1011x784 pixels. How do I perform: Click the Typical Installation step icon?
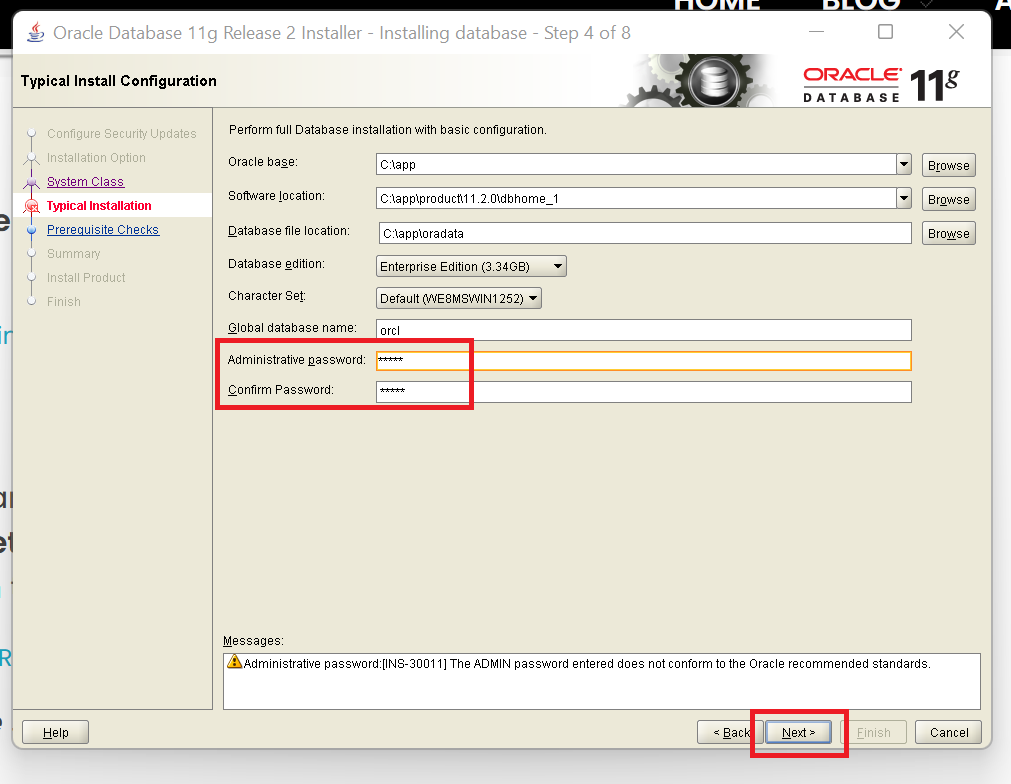coord(31,206)
